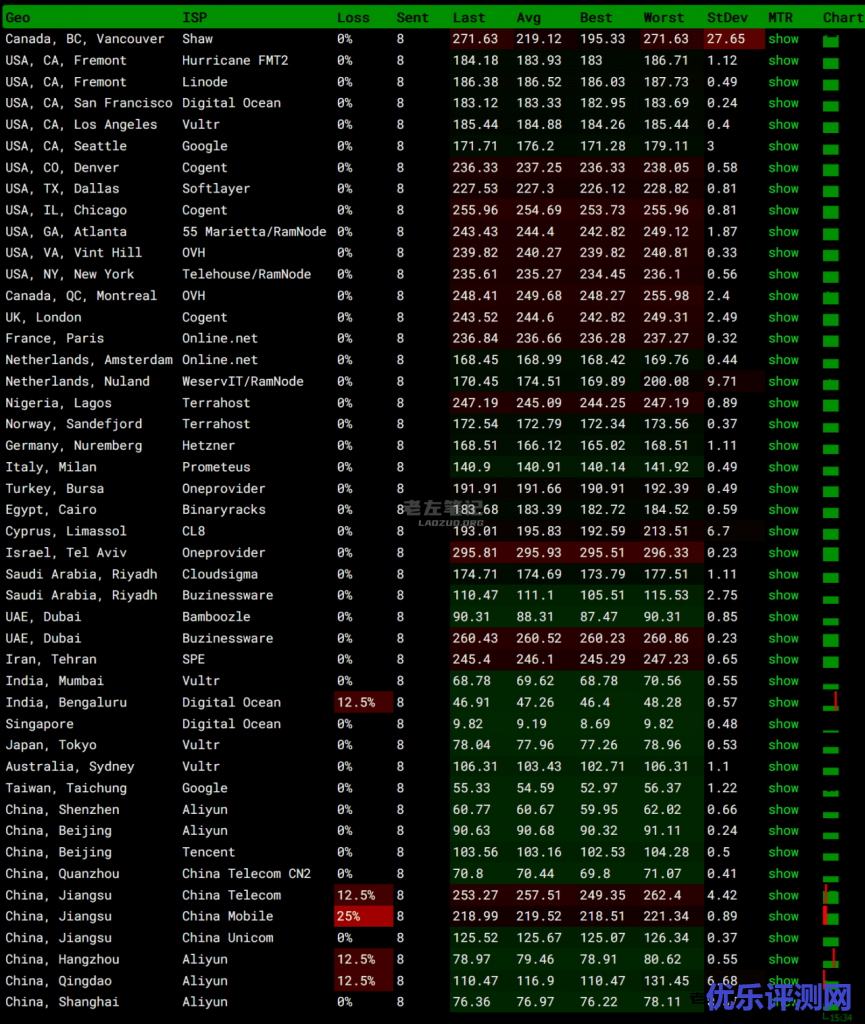Open show for Chicago Cogent row
Image resolution: width=865 pixels, height=1024 pixels.
[x=783, y=210]
